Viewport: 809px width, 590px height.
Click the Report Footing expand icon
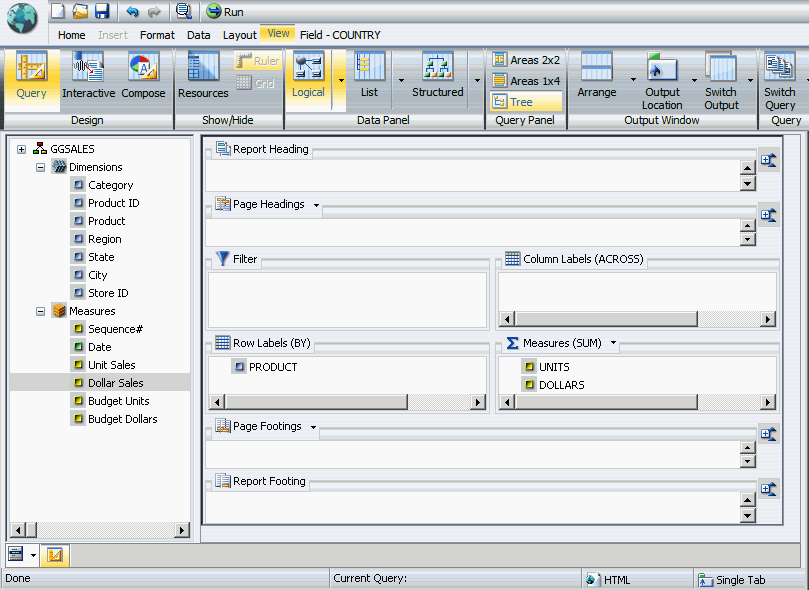click(x=769, y=489)
